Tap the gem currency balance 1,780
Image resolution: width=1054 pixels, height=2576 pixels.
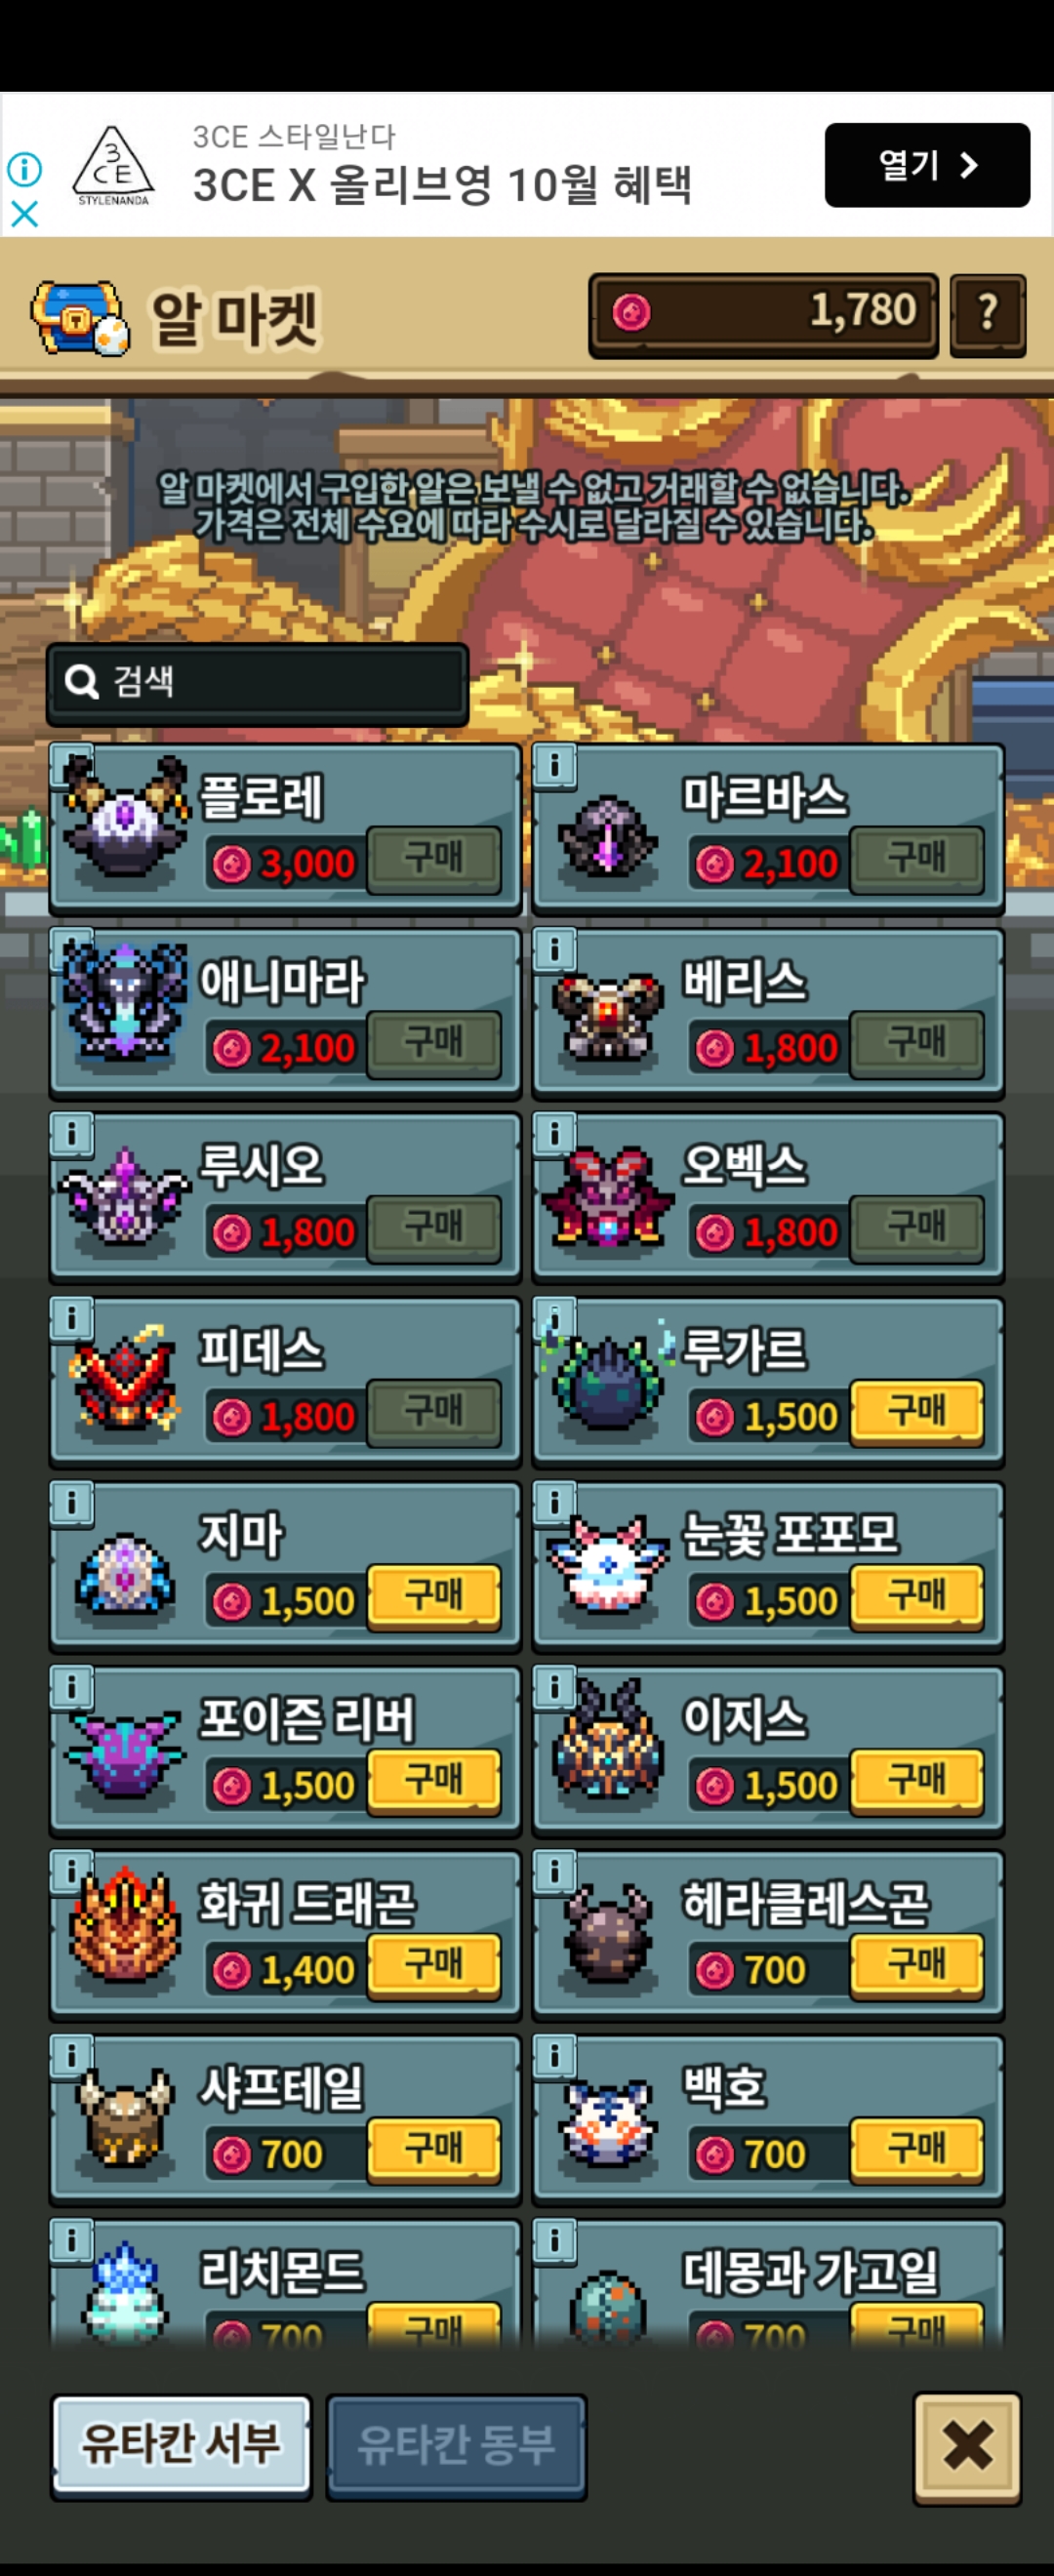click(x=763, y=314)
